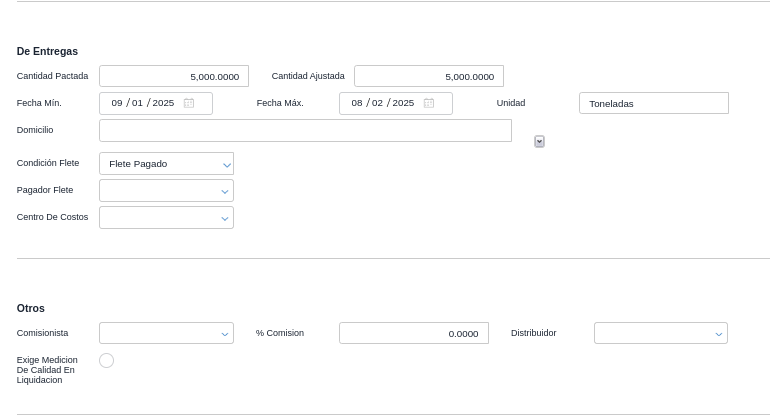Click the Unidad field showing Toneladas

[653, 103]
